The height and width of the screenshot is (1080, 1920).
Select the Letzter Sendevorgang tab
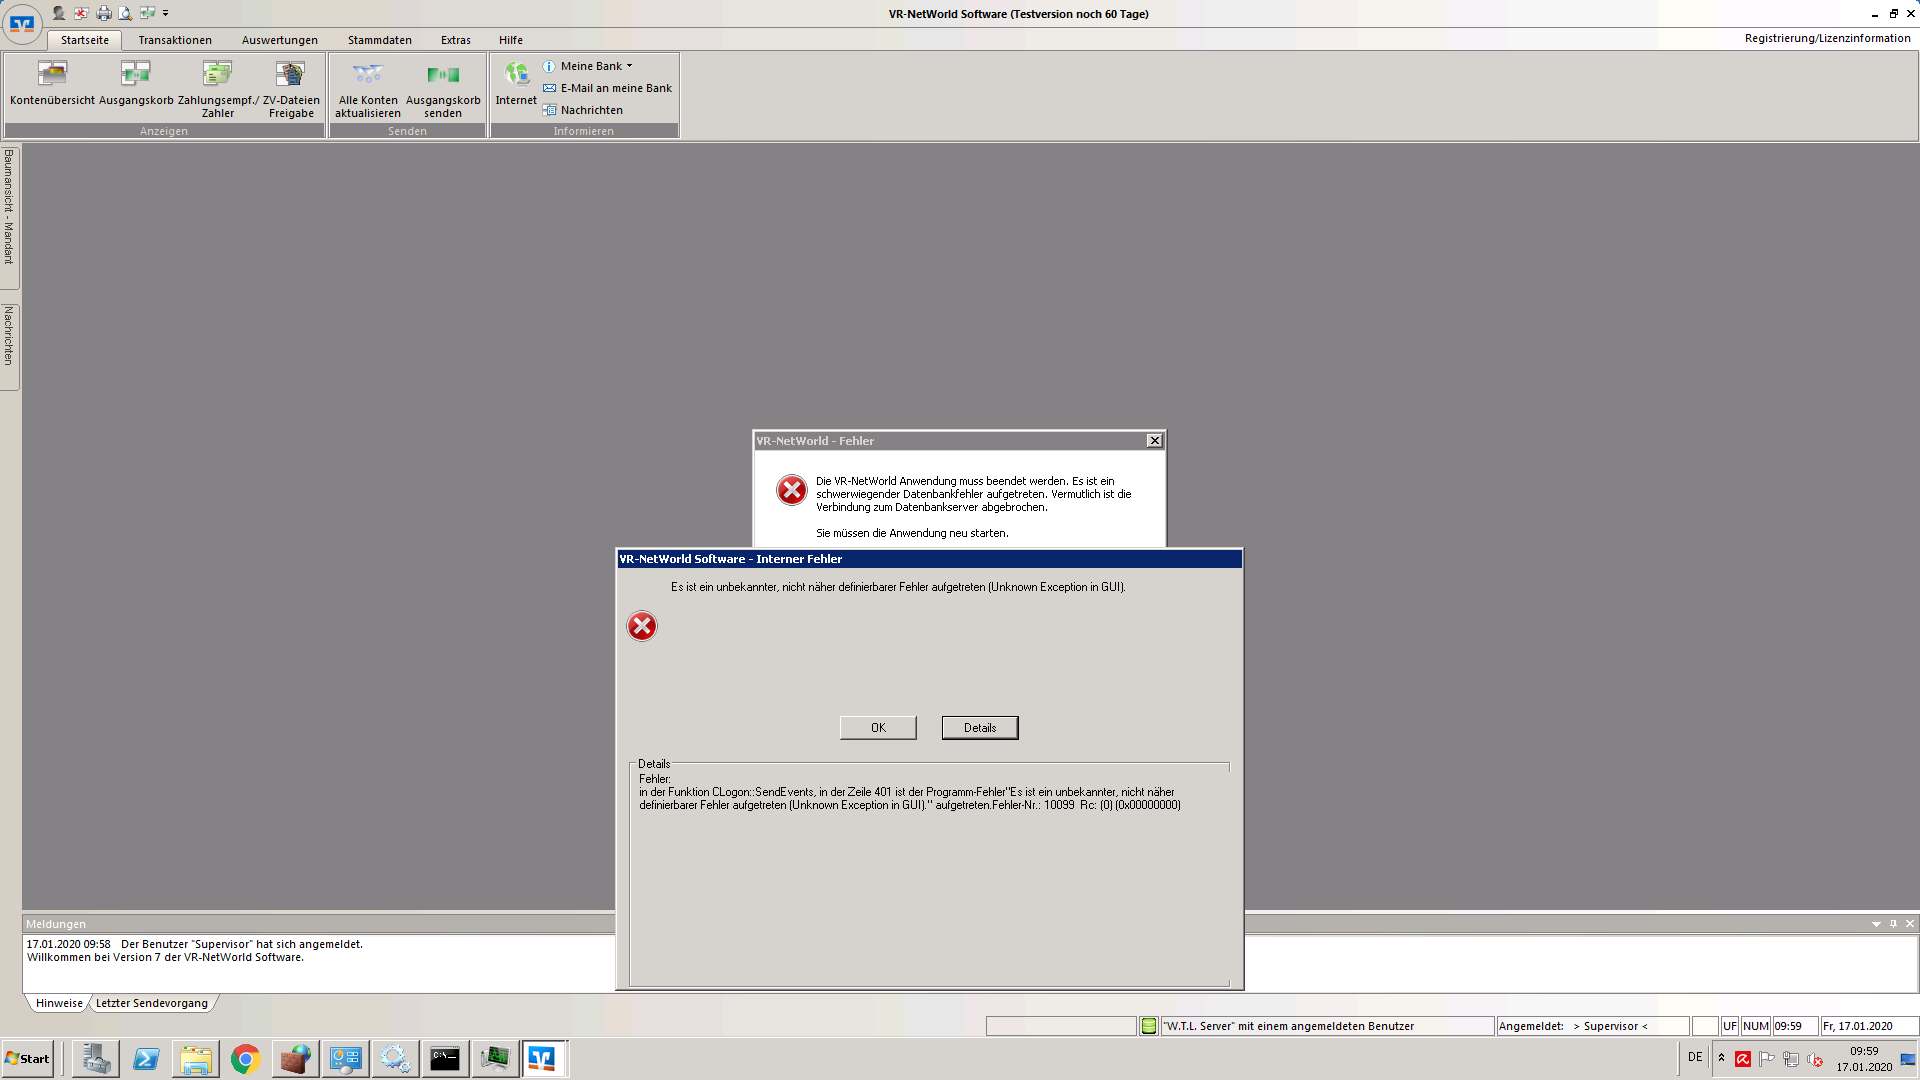tap(152, 1003)
